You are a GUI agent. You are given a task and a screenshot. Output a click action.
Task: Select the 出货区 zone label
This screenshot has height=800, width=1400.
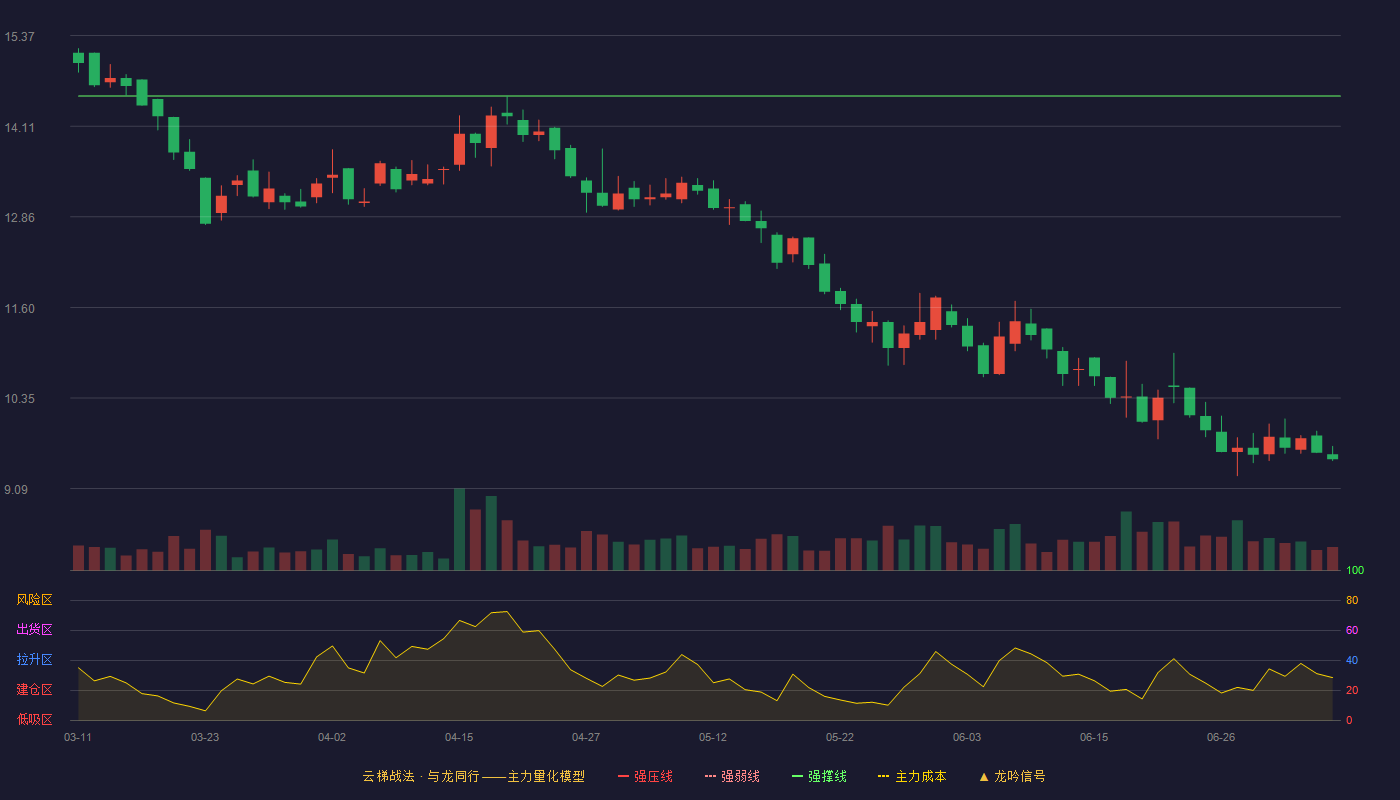tap(34, 630)
